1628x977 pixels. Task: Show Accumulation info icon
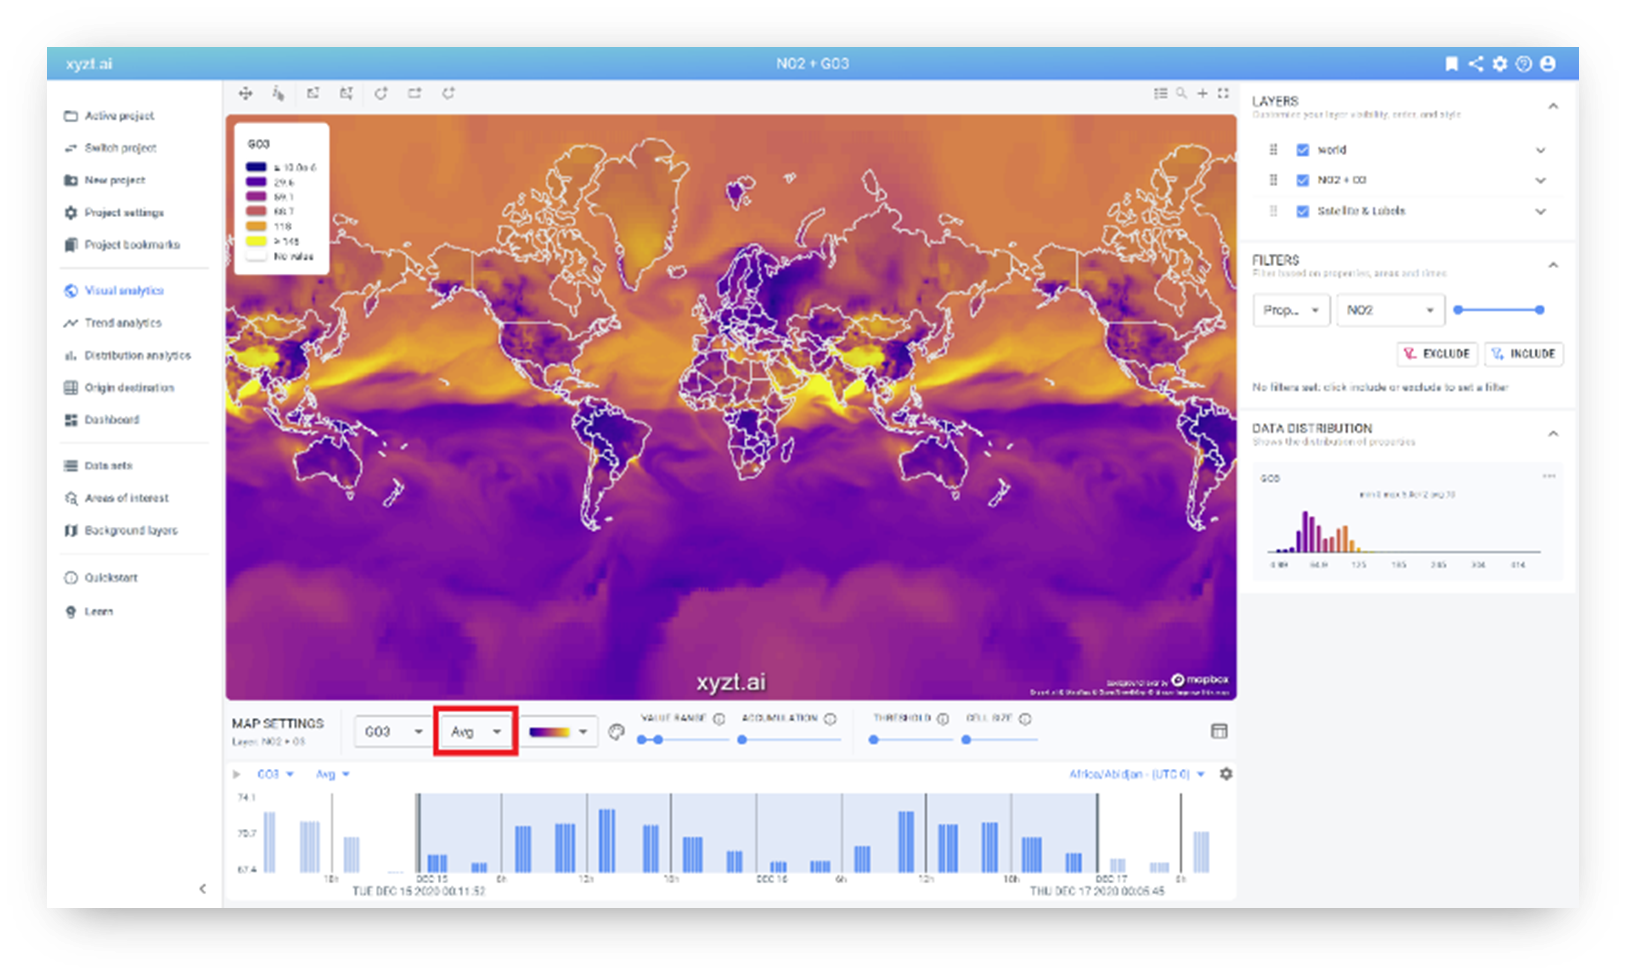830,718
